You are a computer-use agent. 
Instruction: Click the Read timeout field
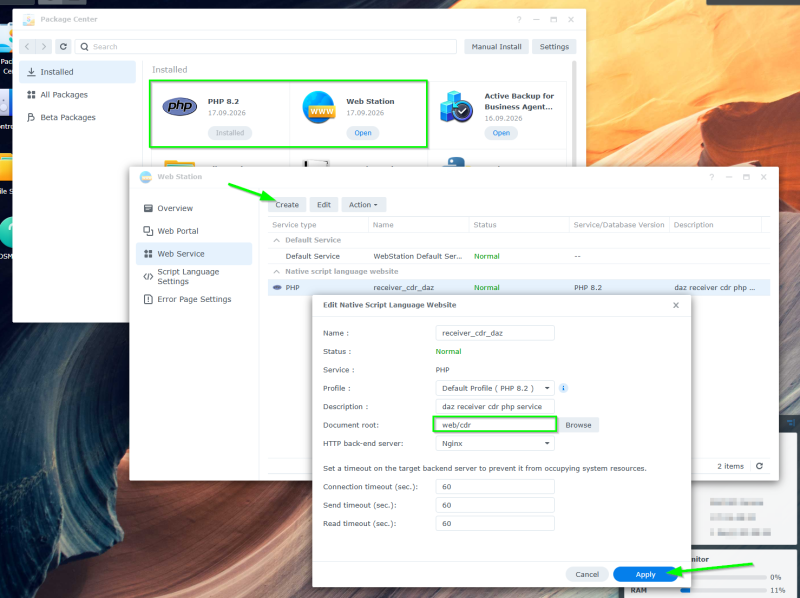coord(495,524)
